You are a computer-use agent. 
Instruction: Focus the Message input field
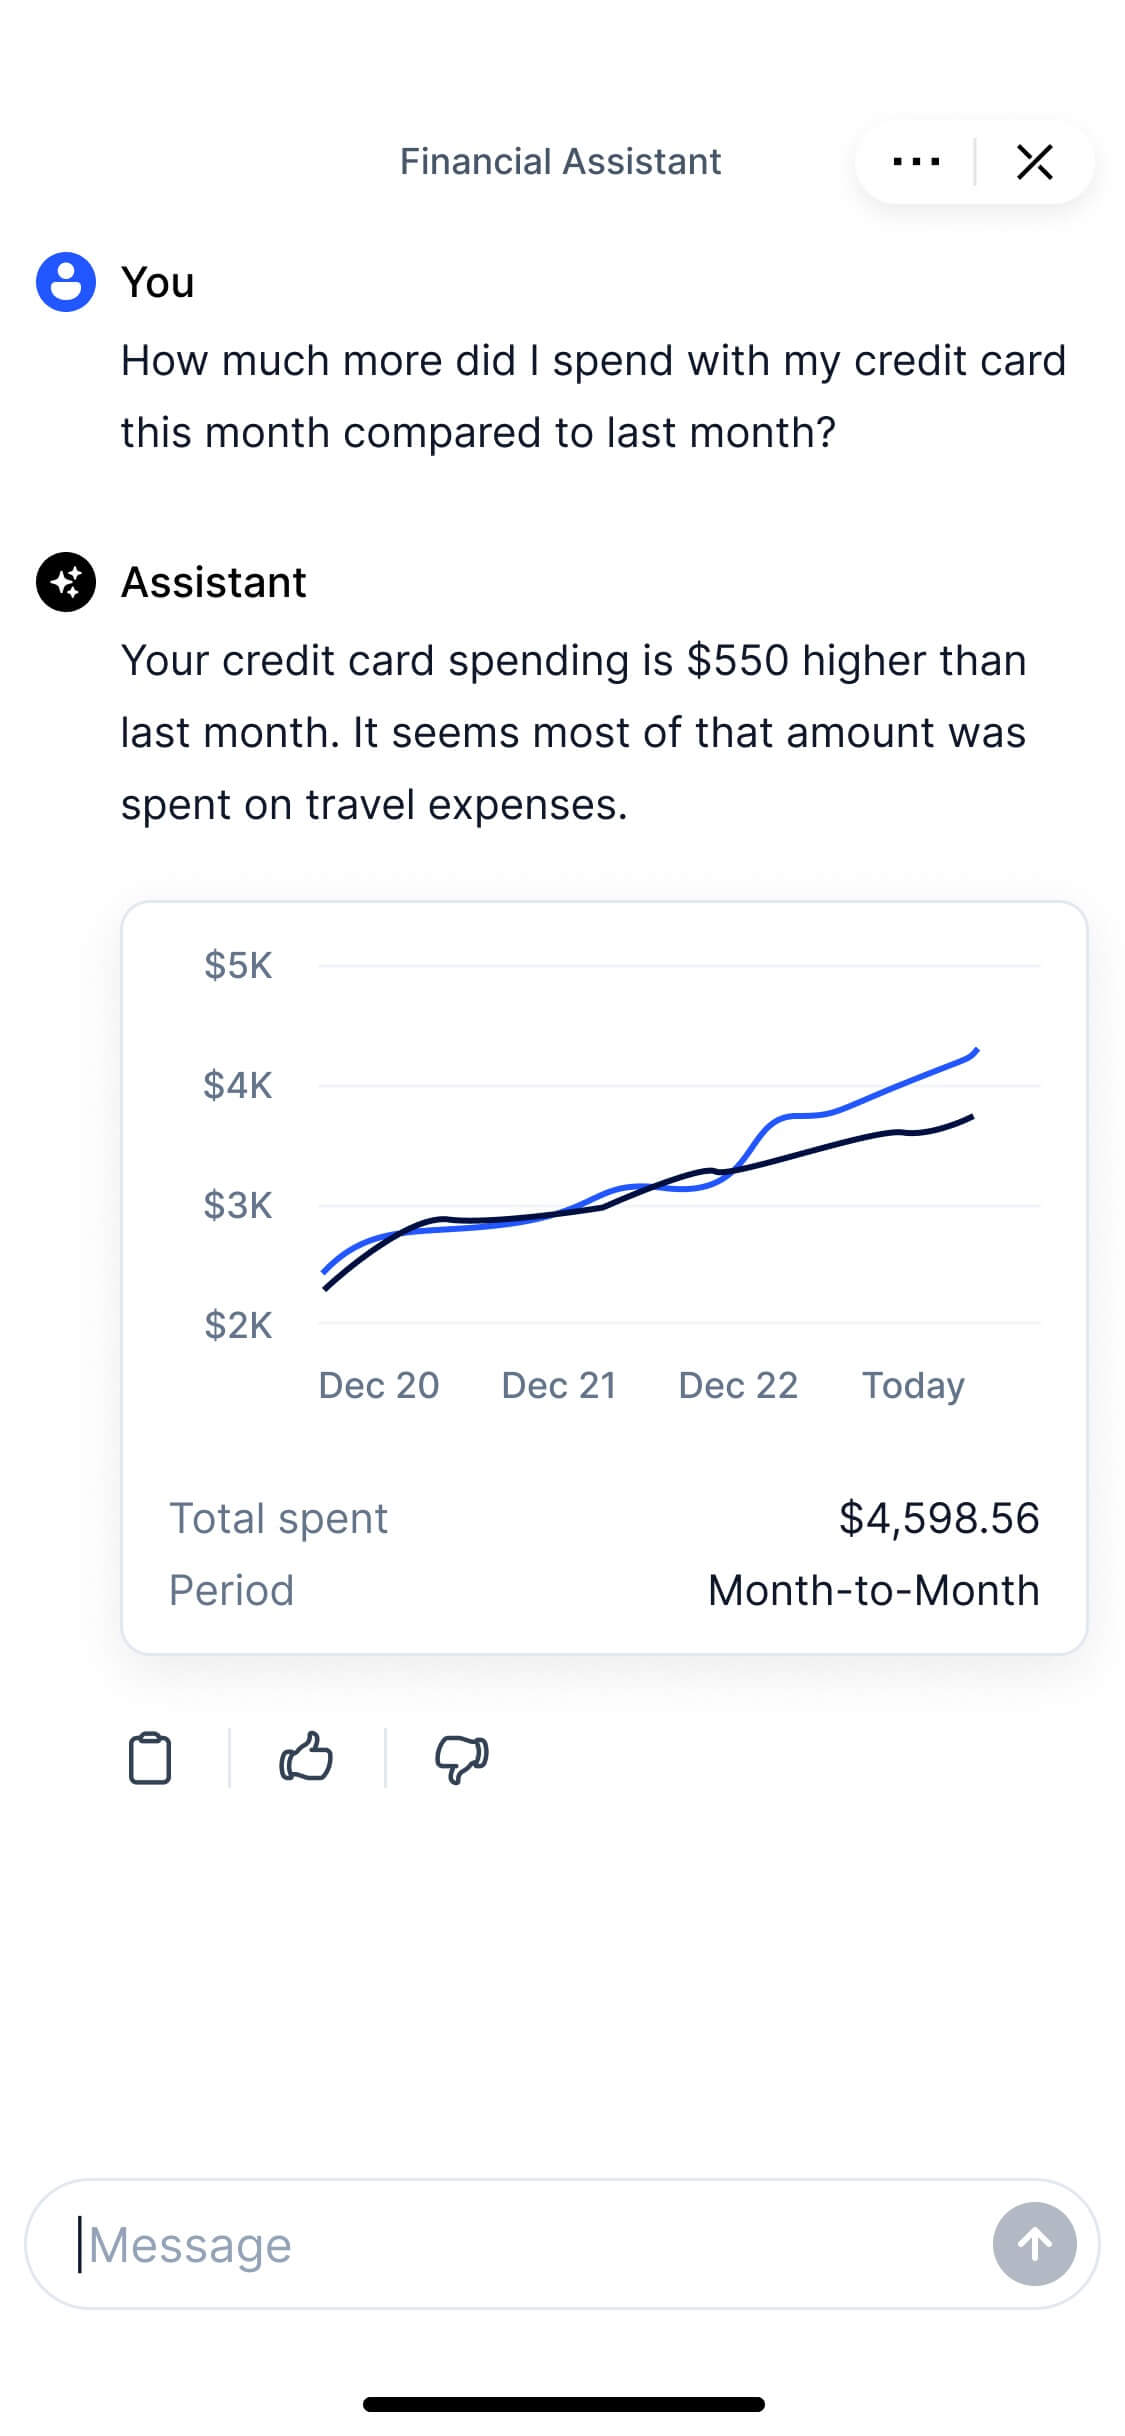coord(520,2244)
